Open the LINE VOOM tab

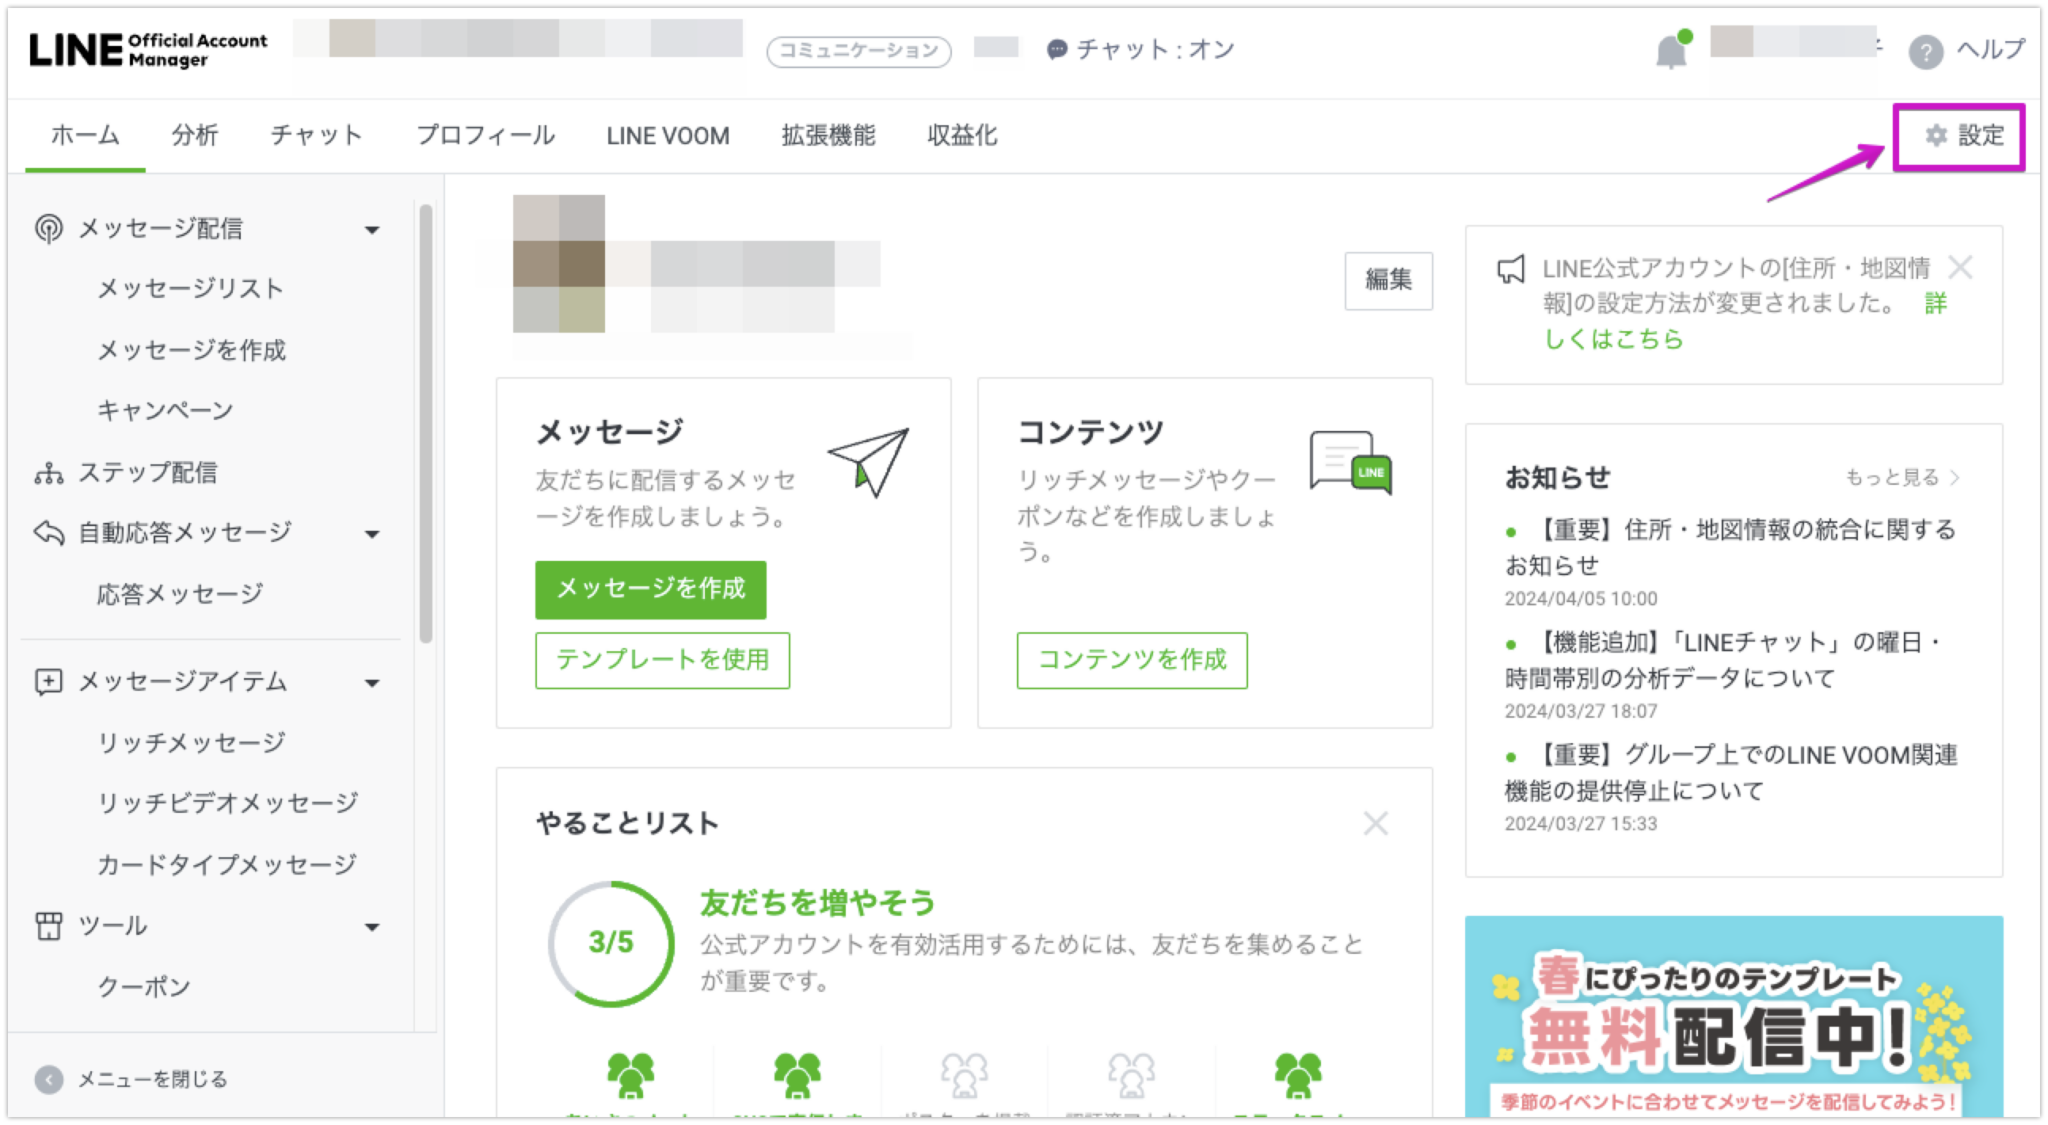[666, 136]
